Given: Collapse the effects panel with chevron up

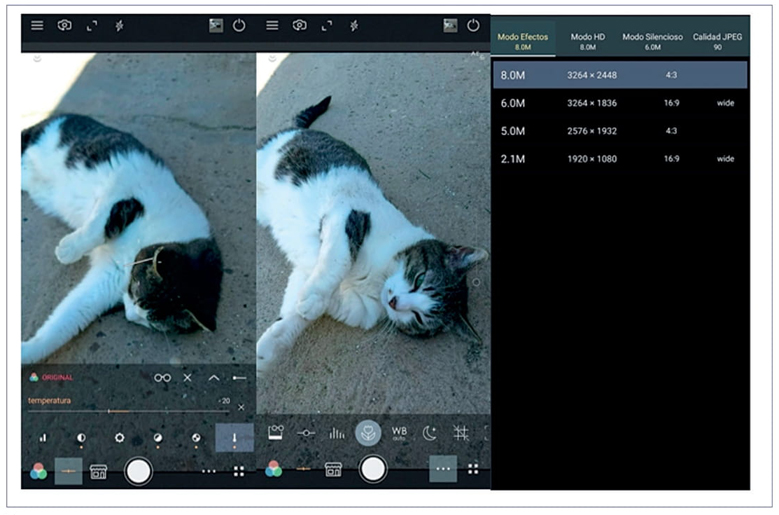Looking at the screenshot, I should point(213,378).
